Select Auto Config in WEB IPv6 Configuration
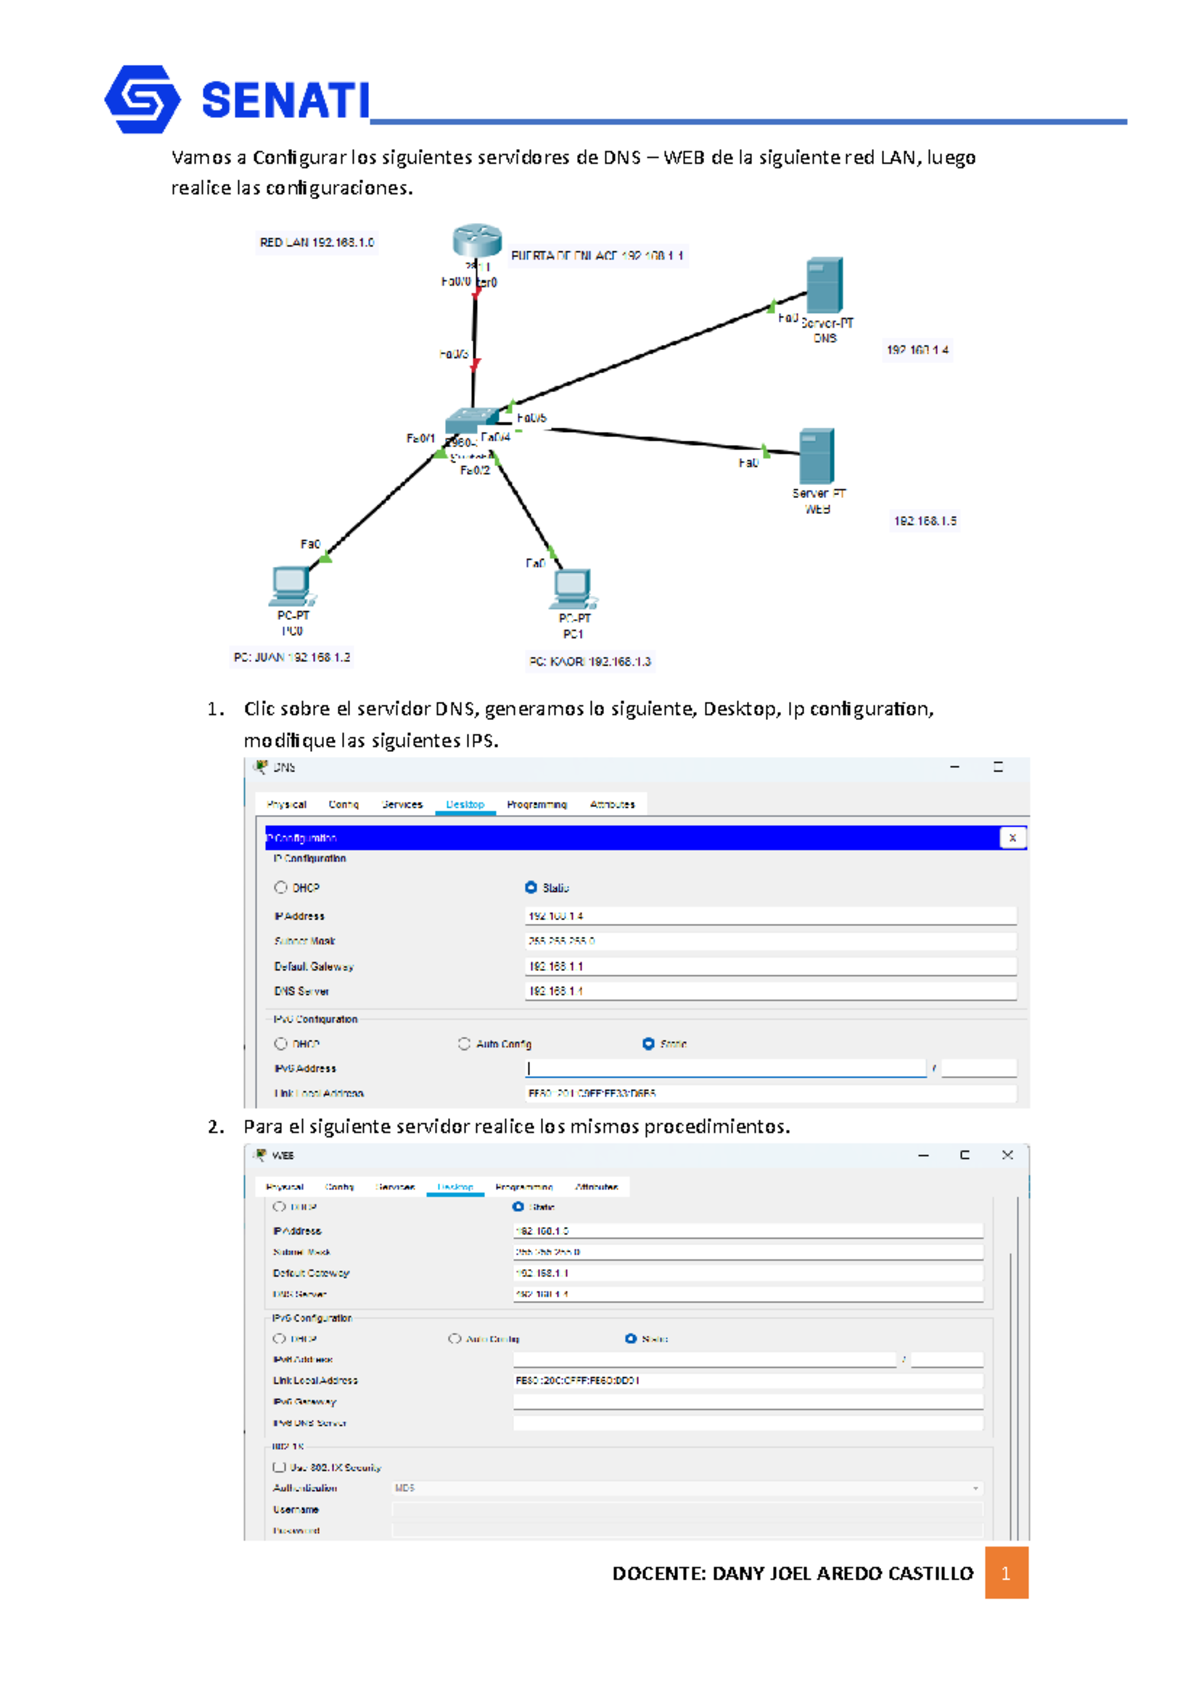 click(x=455, y=1338)
